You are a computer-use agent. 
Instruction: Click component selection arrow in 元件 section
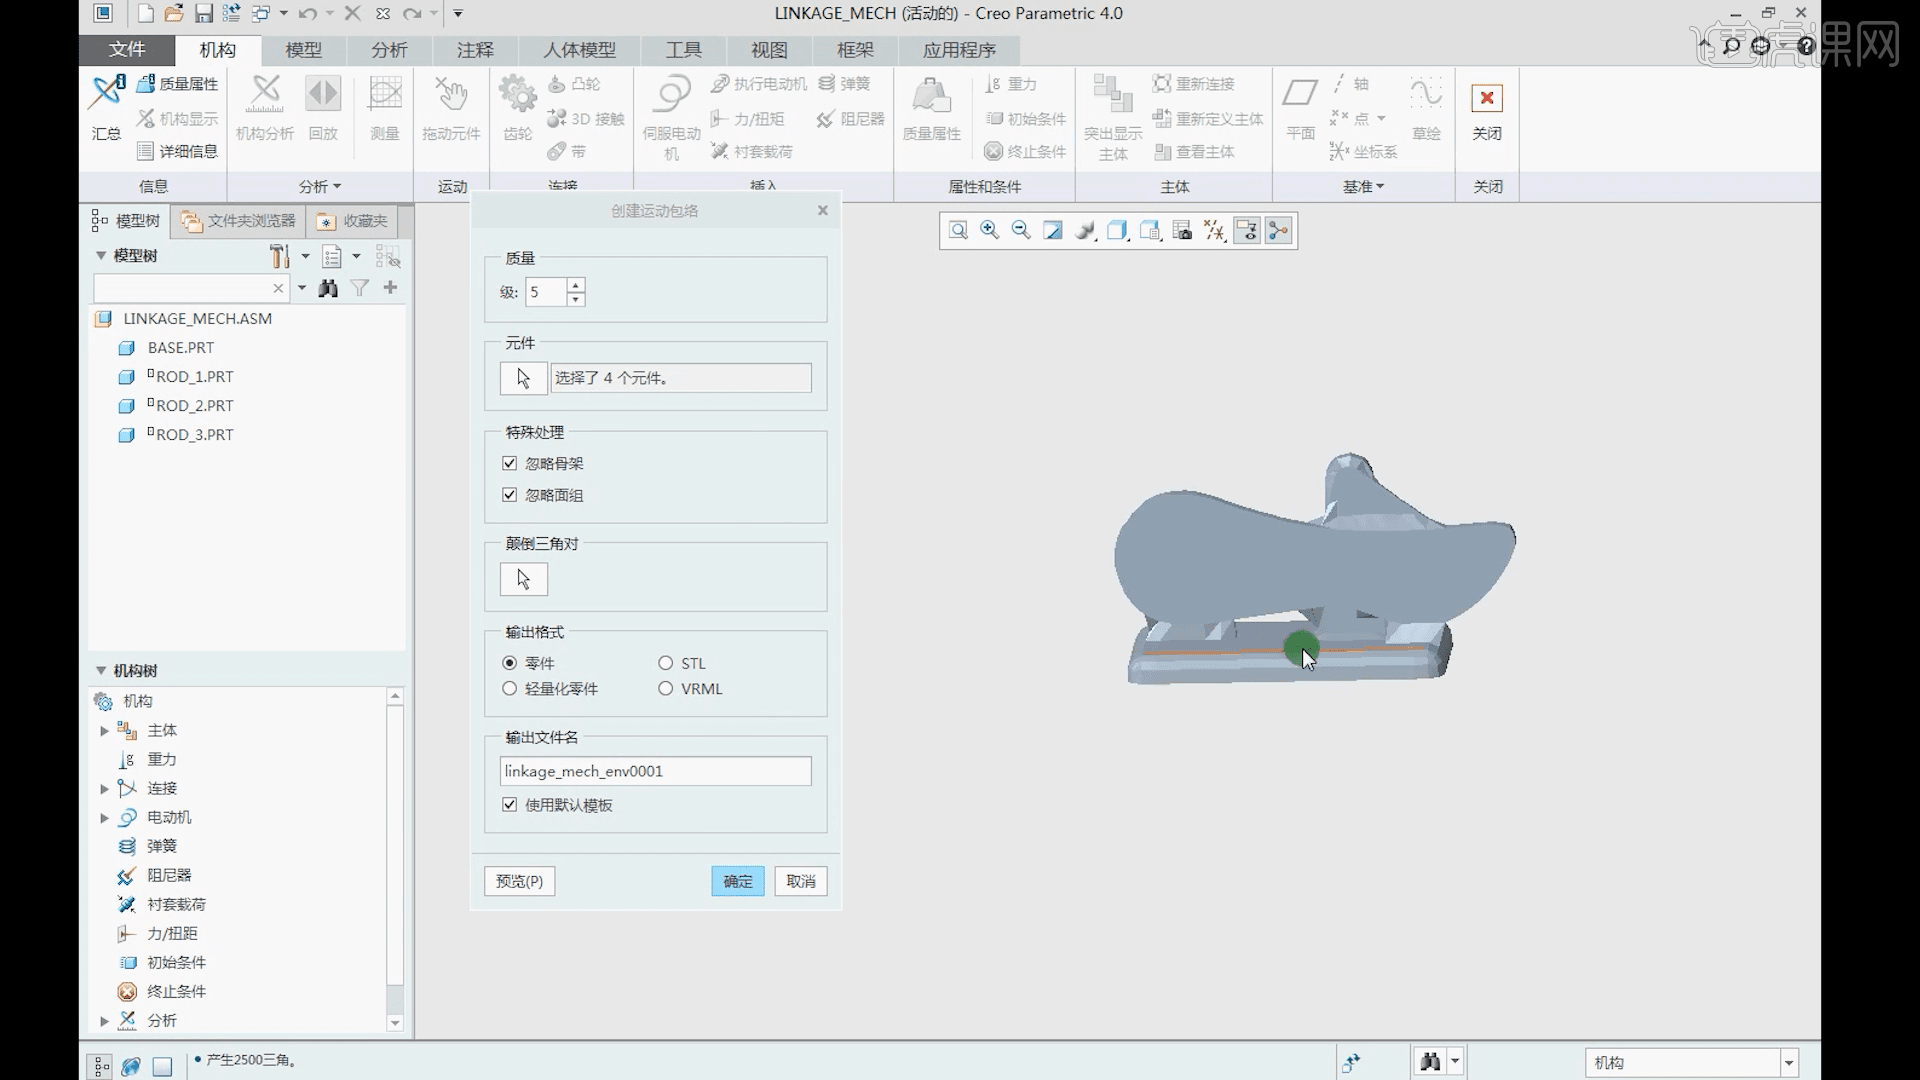click(x=523, y=378)
